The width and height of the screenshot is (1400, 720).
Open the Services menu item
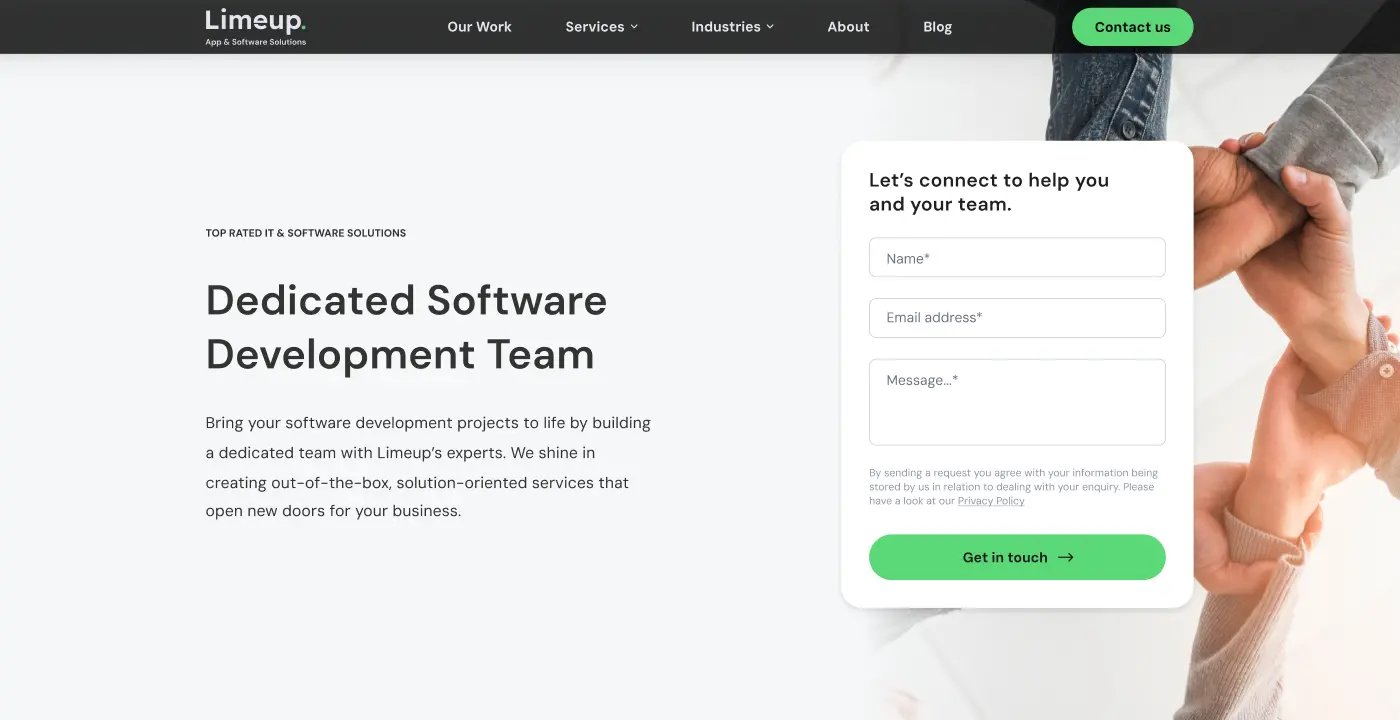click(594, 27)
